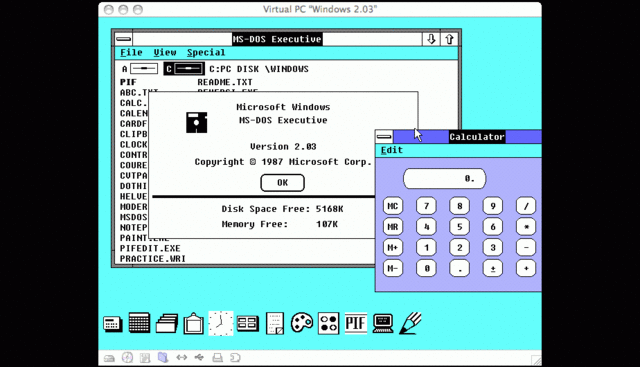The image size is (640, 367).
Task: Click the Virtual PC floppy disk status icon
Action: (145, 358)
